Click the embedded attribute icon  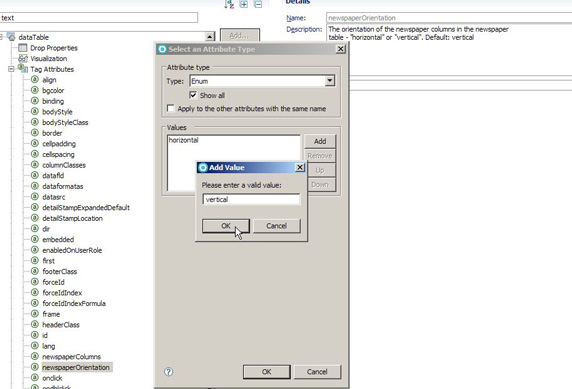(x=35, y=239)
